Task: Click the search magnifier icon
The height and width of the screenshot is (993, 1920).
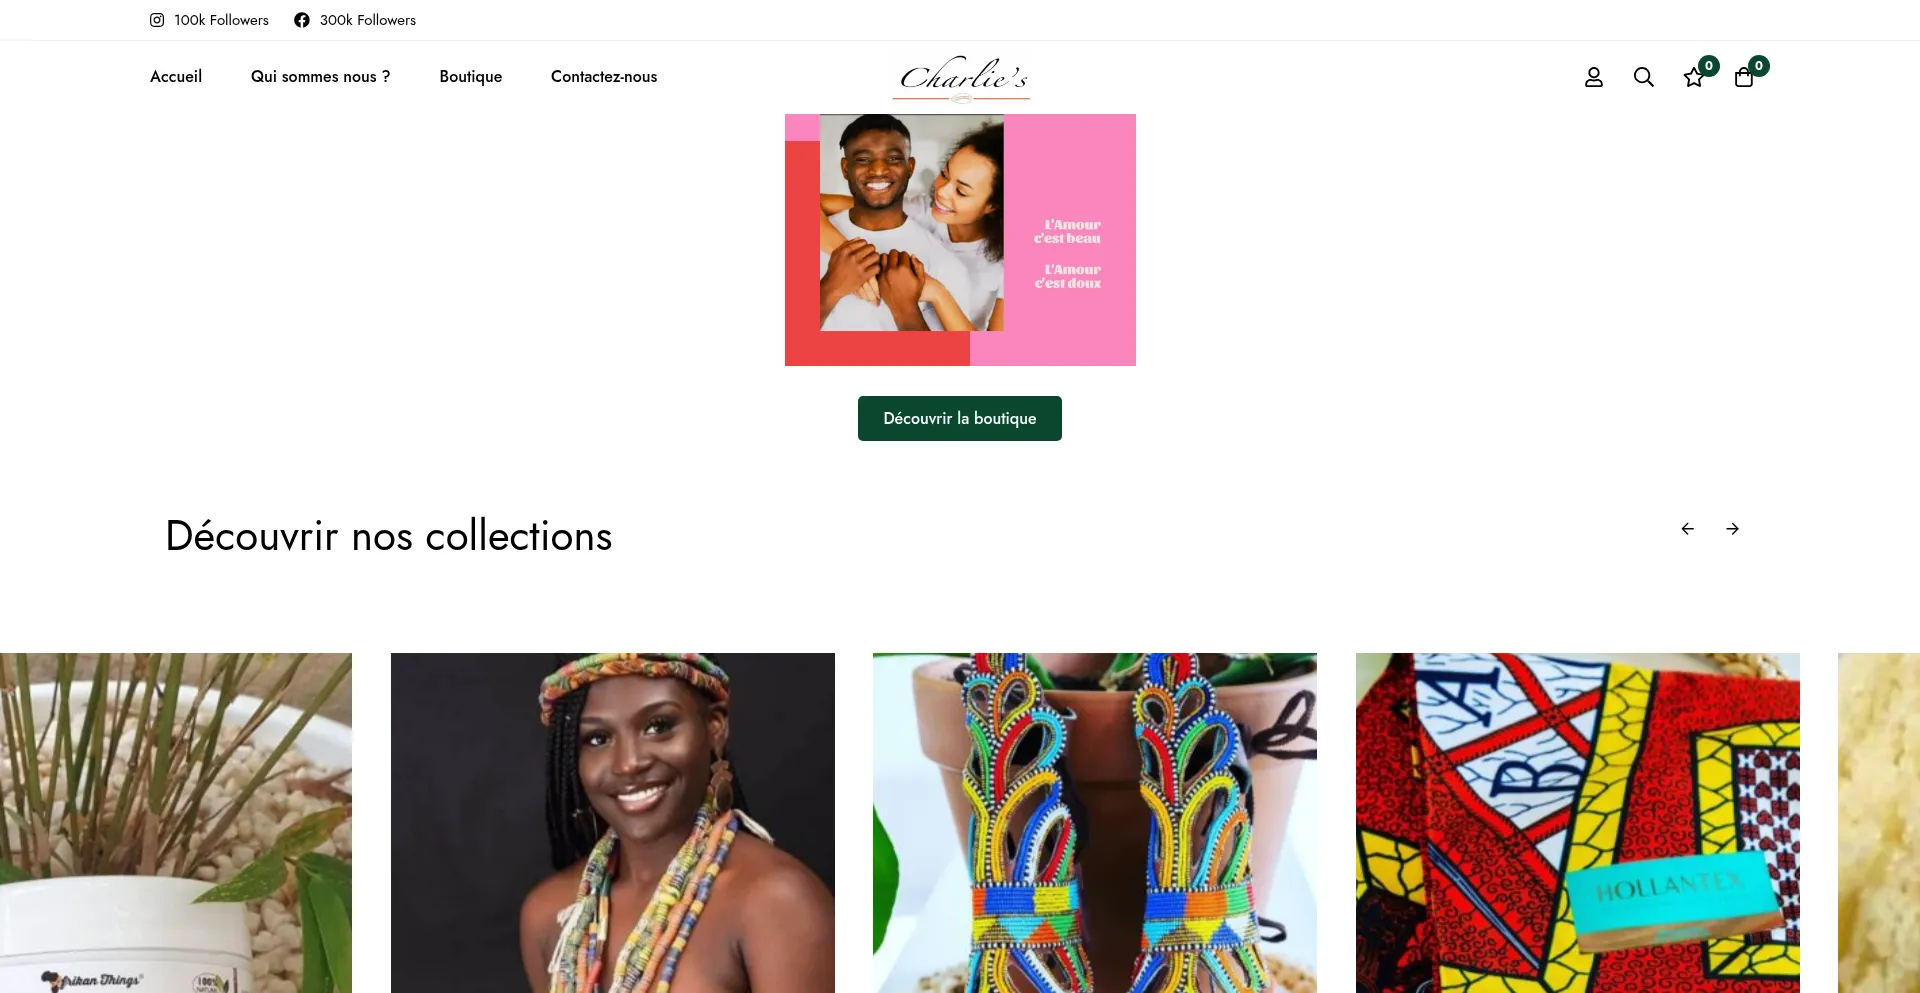Action: point(1644,77)
